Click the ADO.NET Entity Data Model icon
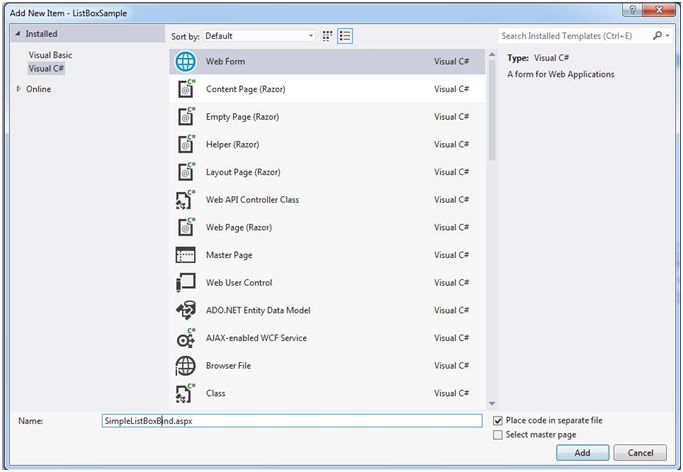Viewport: 683px width, 472px height. tap(186, 310)
